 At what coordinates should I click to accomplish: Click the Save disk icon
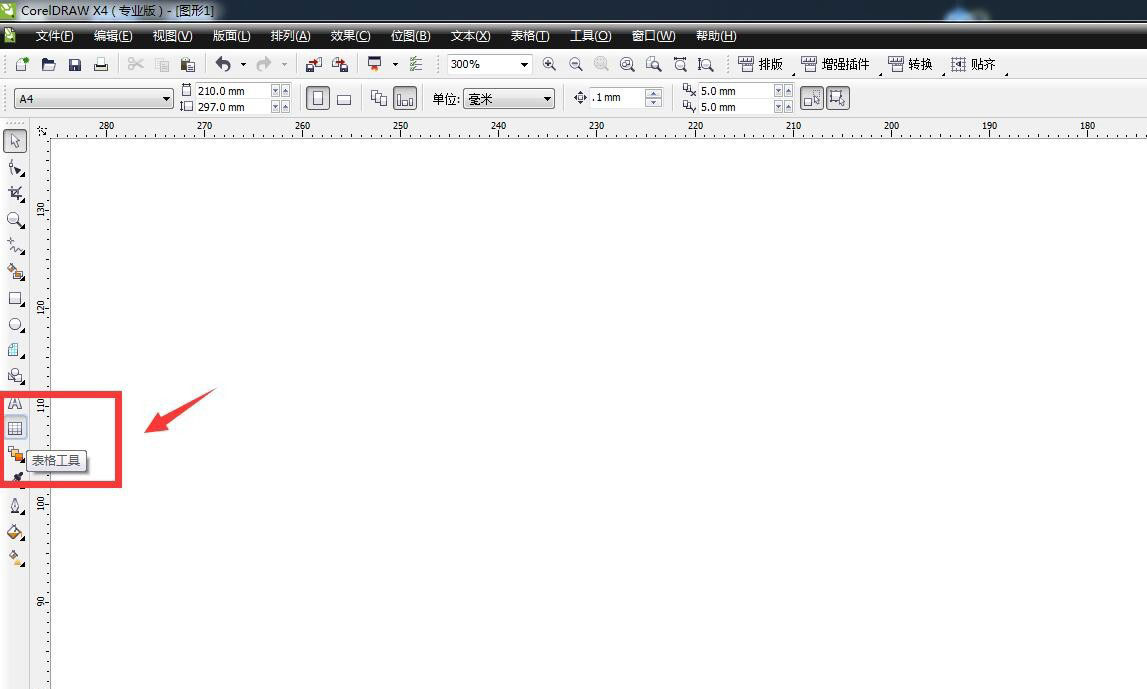coord(74,64)
